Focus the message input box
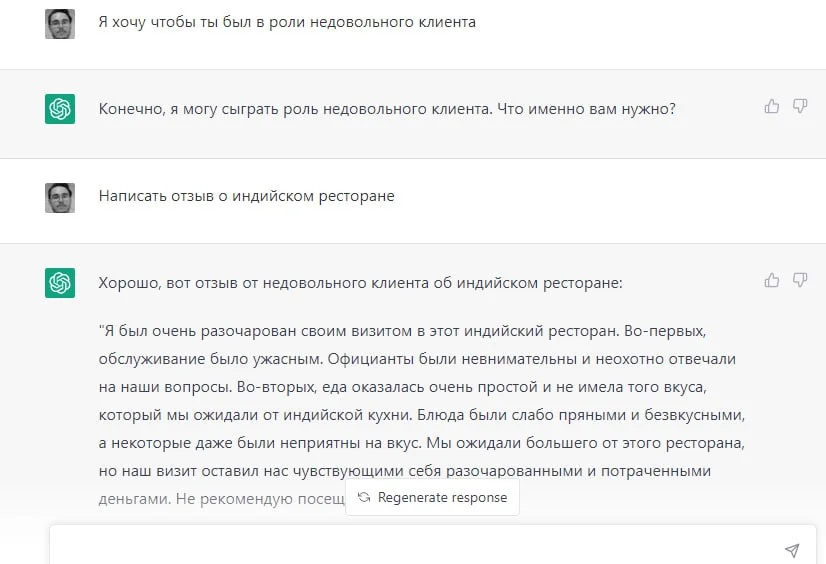The width and height of the screenshot is (826, 564). [400, 549]
